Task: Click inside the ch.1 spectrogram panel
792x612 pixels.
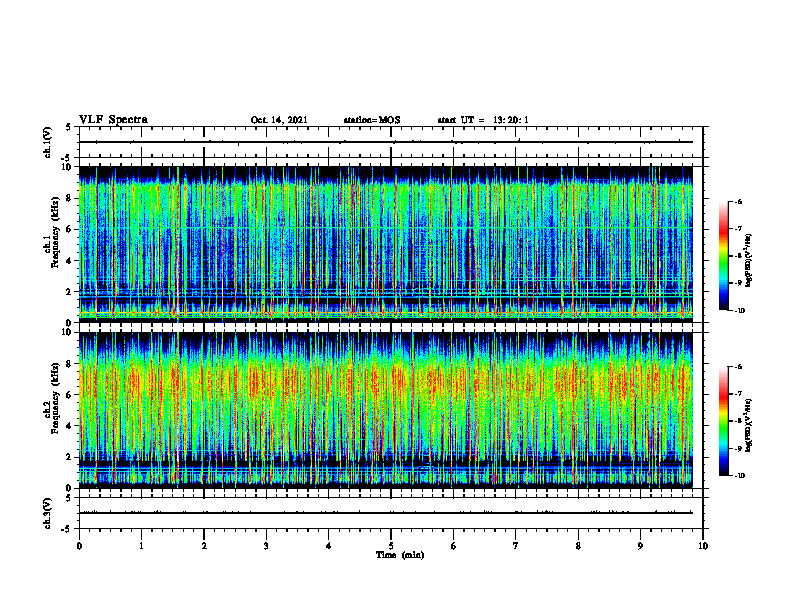Action: click(x=386, y=244)
